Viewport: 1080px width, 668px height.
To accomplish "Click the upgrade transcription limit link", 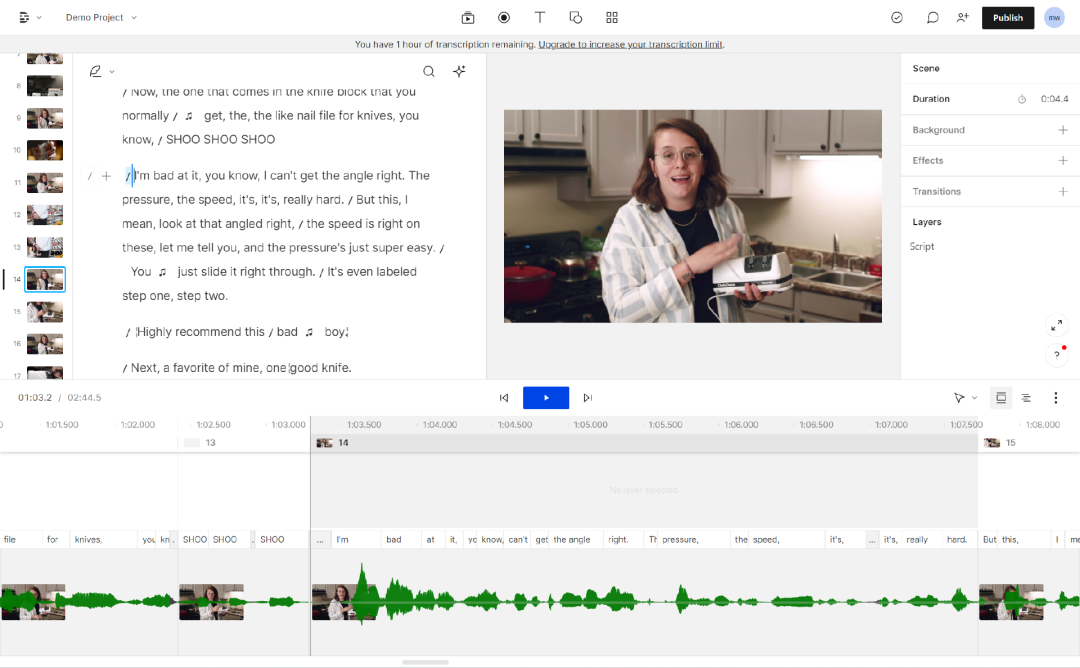I will (x=631, y=44).
